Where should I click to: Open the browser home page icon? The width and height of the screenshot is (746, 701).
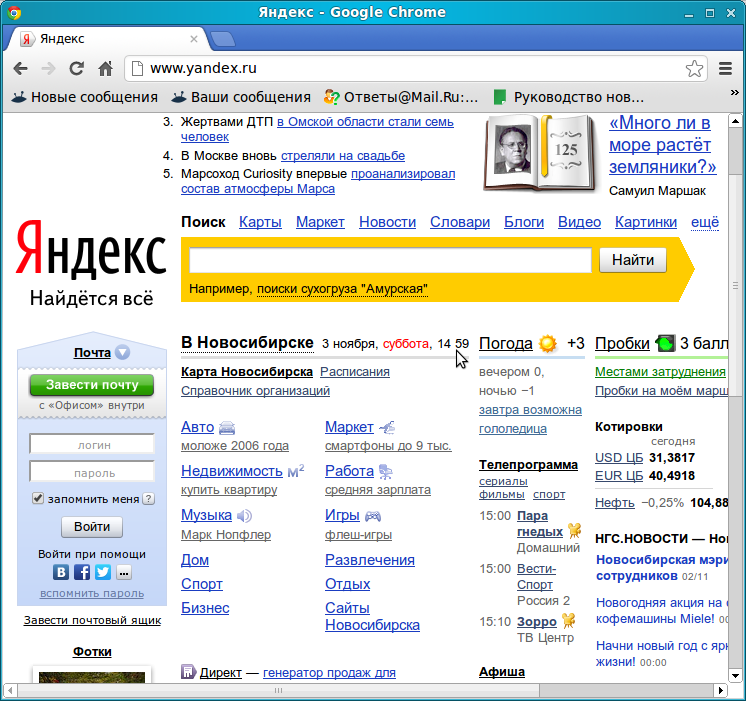(105, 69)
